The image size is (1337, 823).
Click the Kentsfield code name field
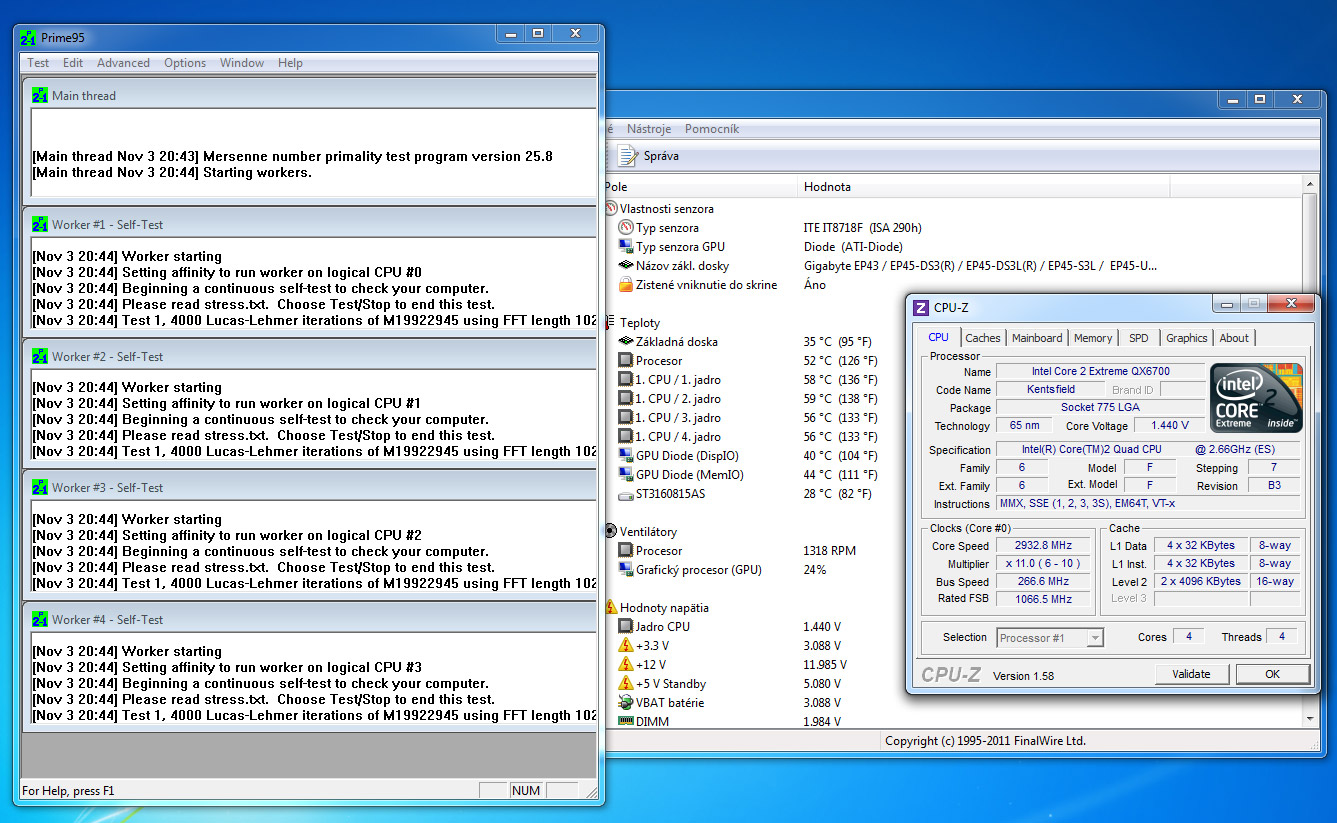[1051, 389]
